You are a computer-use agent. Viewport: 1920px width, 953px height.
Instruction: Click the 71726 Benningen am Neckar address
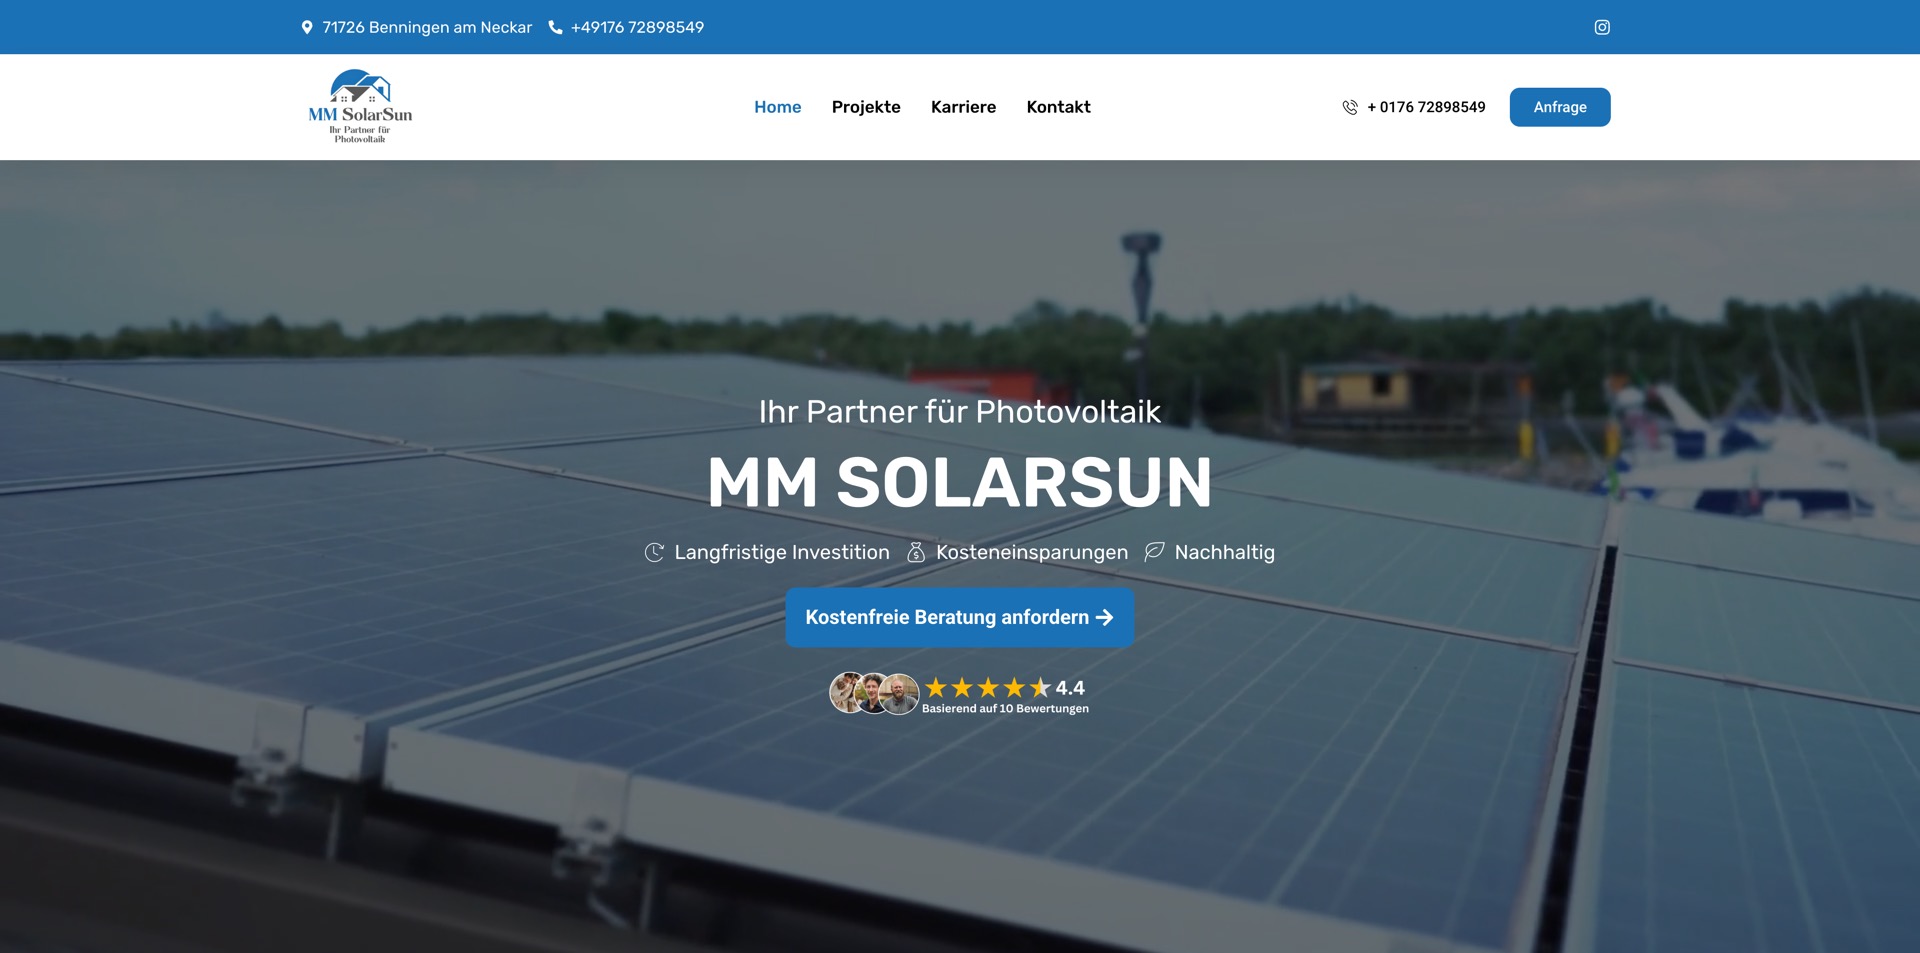[427, 27]
